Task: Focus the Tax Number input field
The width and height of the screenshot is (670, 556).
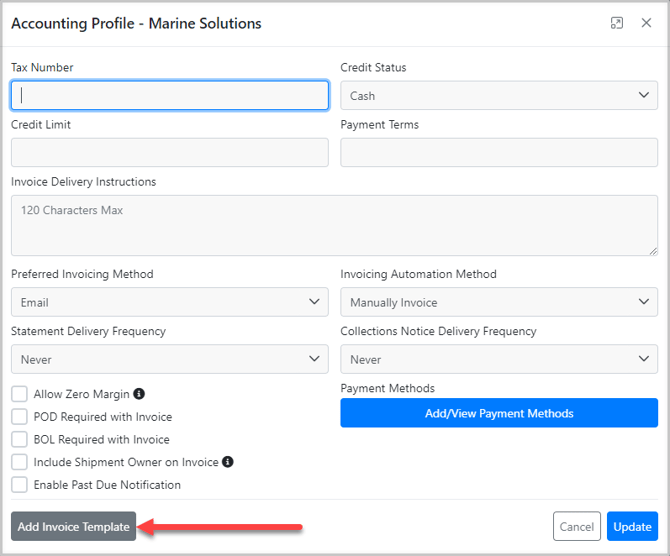Action: [x=169, y=96]
